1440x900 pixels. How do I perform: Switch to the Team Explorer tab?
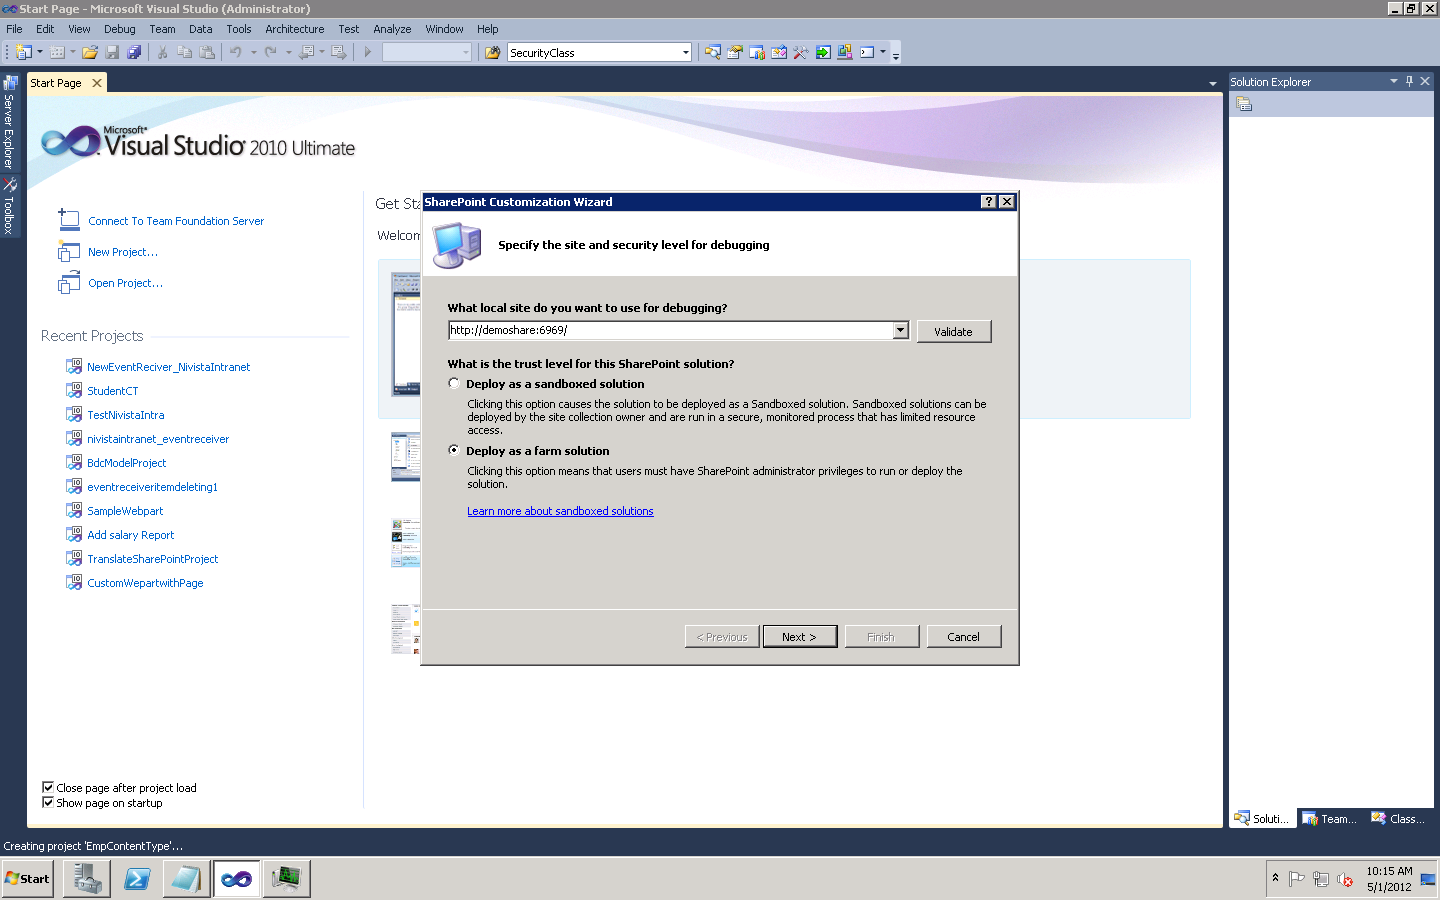coord(1330,818)
